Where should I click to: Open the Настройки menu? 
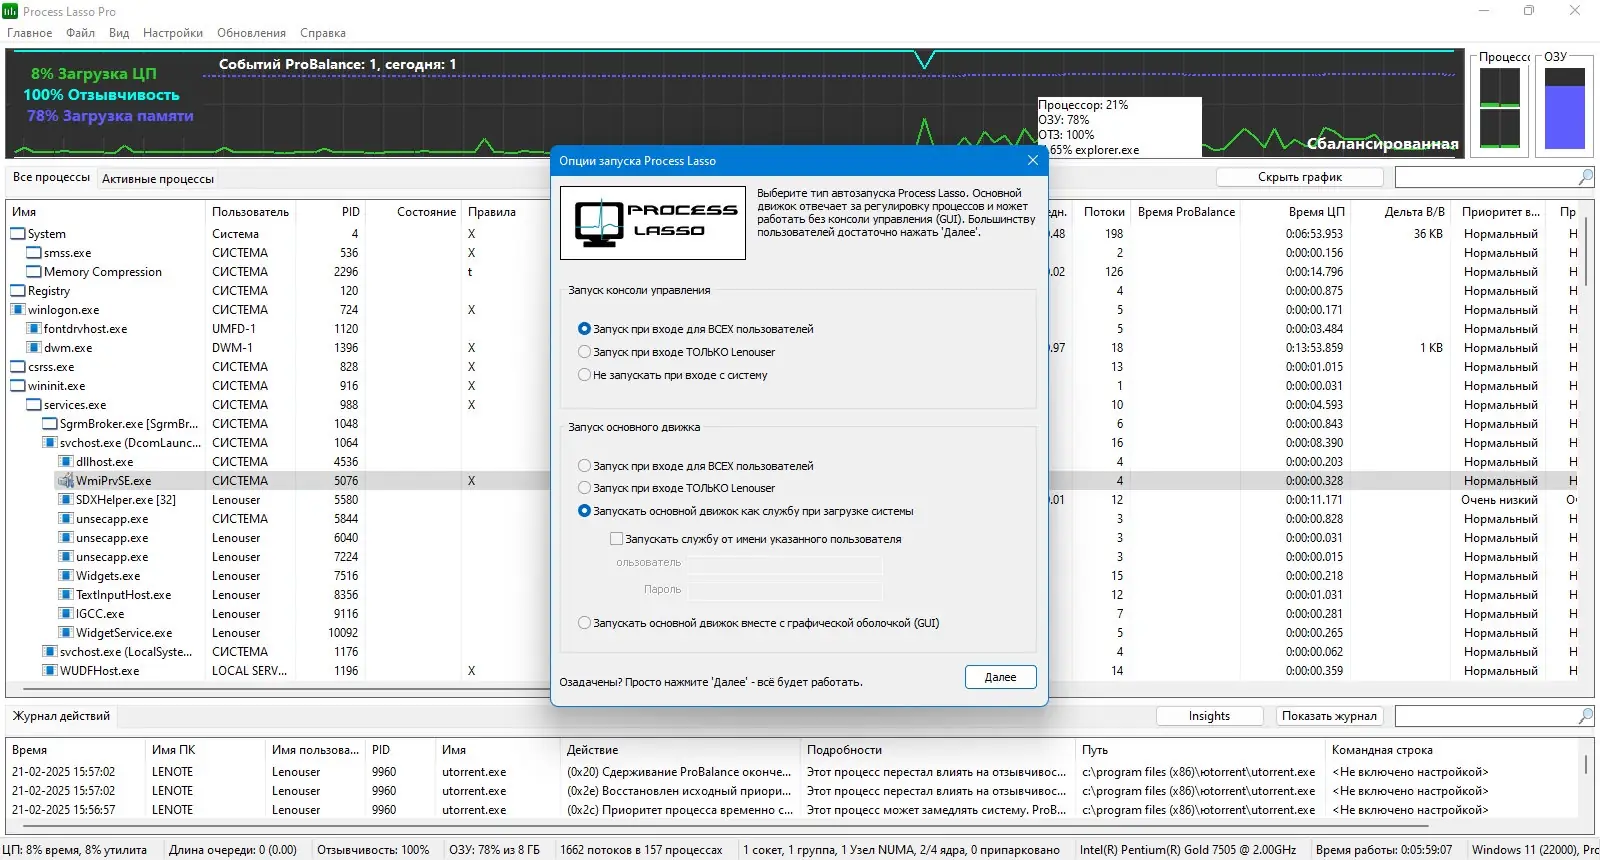coord(173,33)
